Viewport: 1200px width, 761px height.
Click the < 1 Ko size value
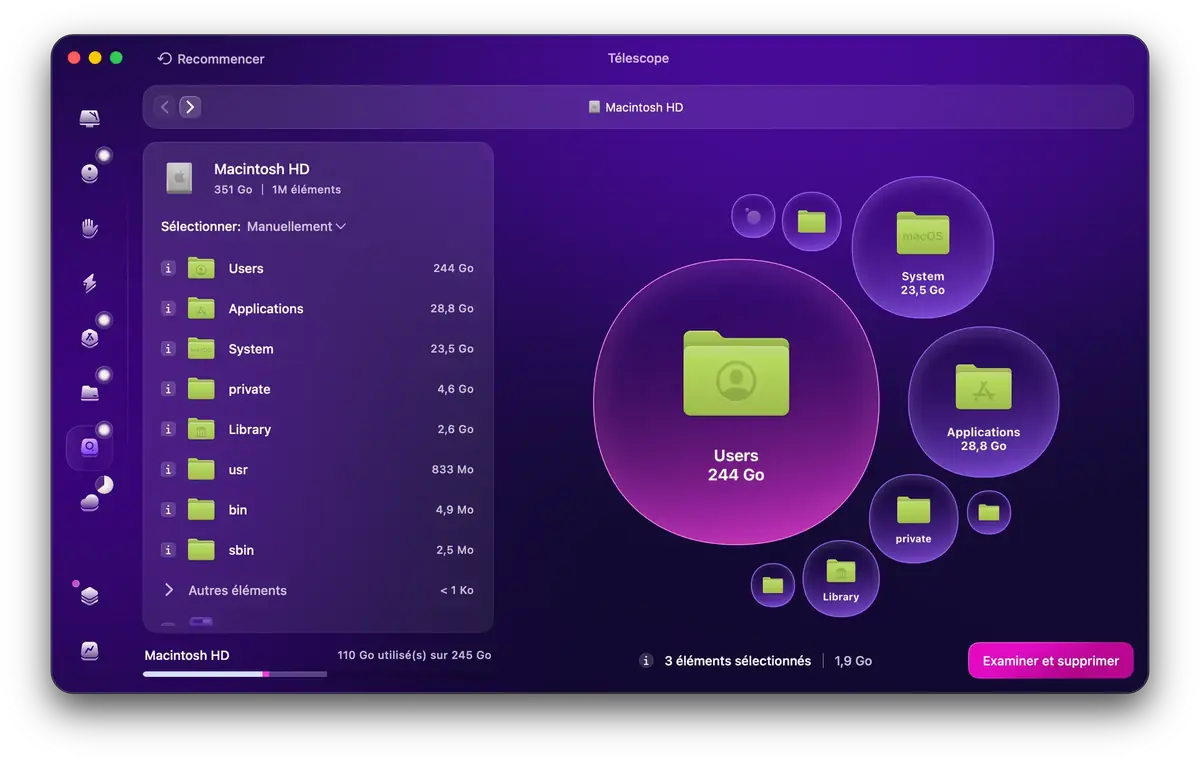coord(457,590)
